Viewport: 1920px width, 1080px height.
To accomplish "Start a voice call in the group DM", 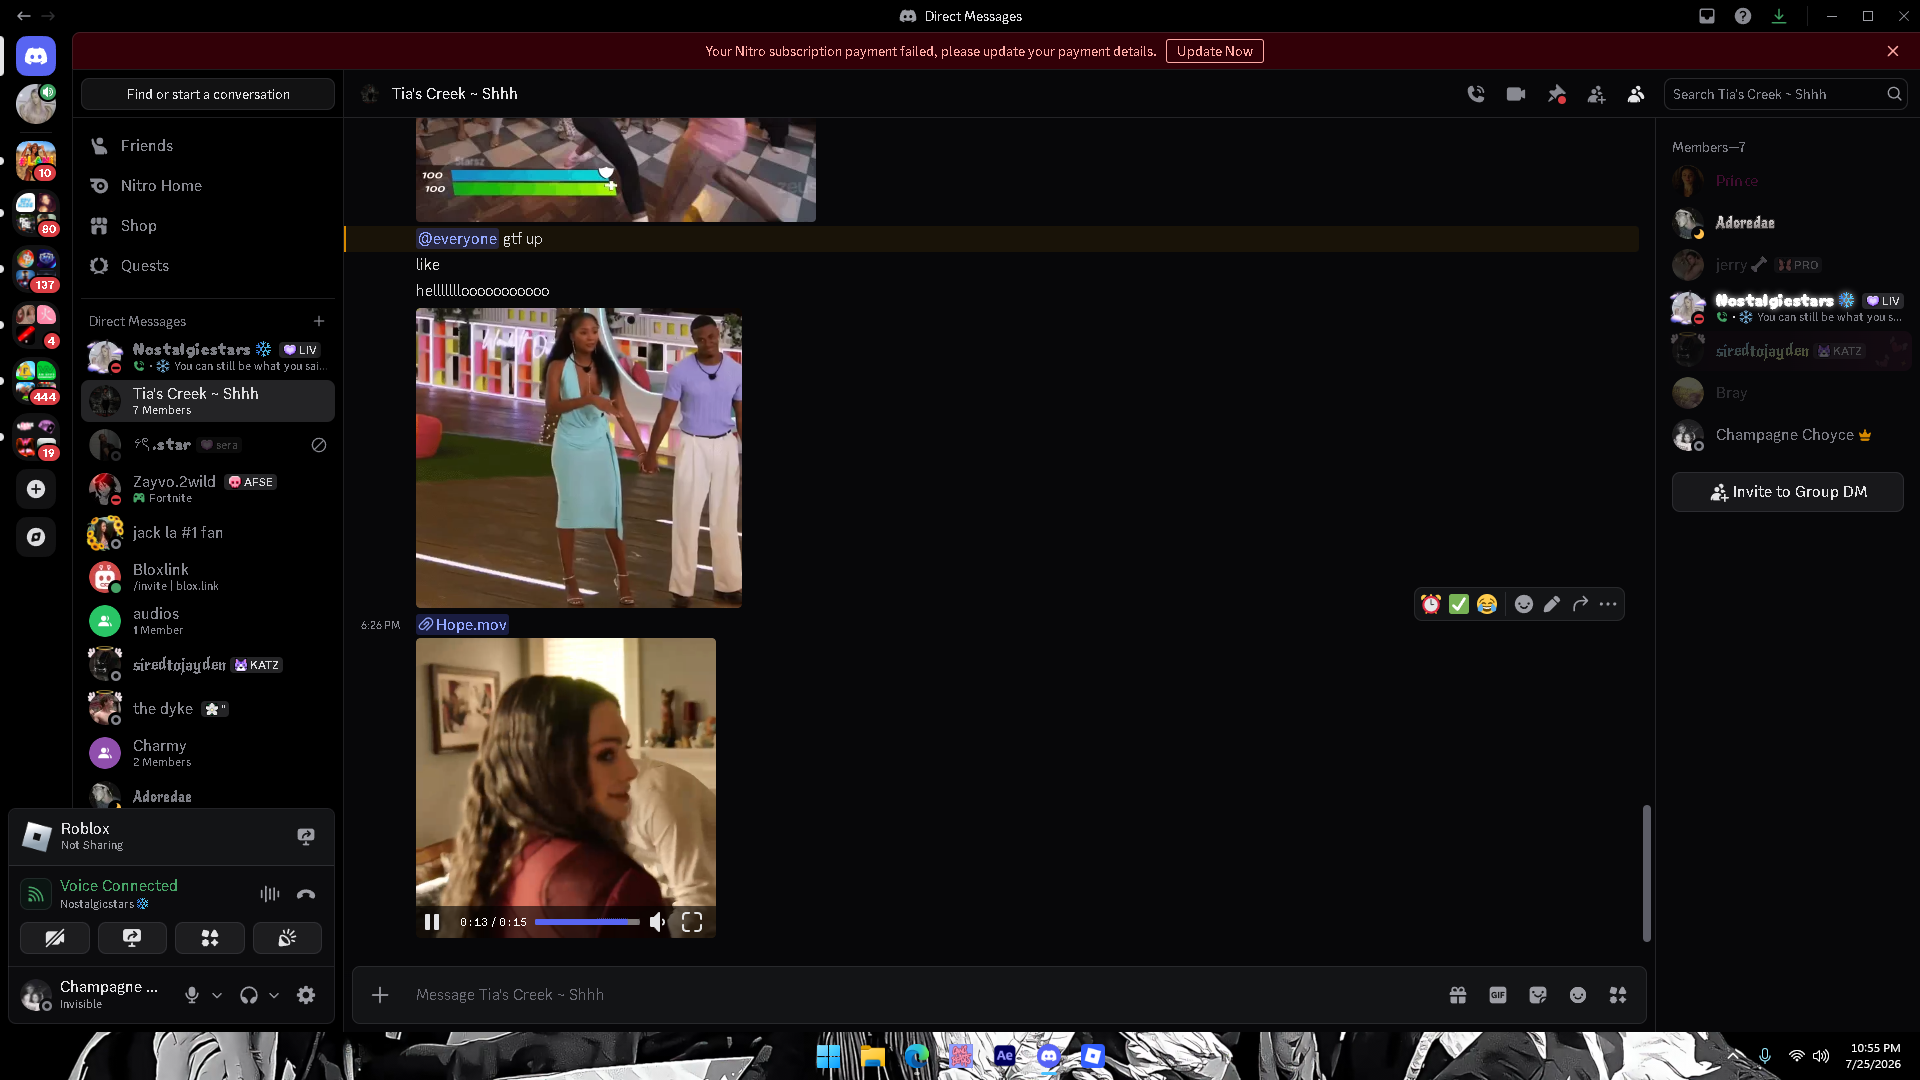I will (1476, 94).
